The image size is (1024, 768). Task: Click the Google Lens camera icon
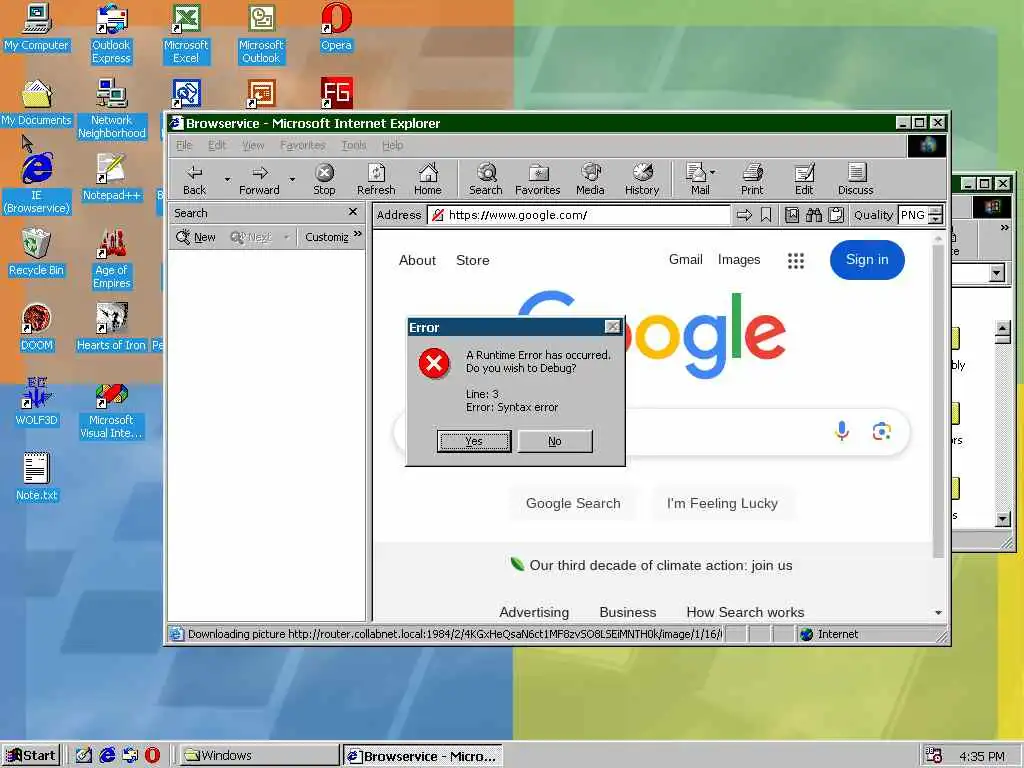(882, 431)
